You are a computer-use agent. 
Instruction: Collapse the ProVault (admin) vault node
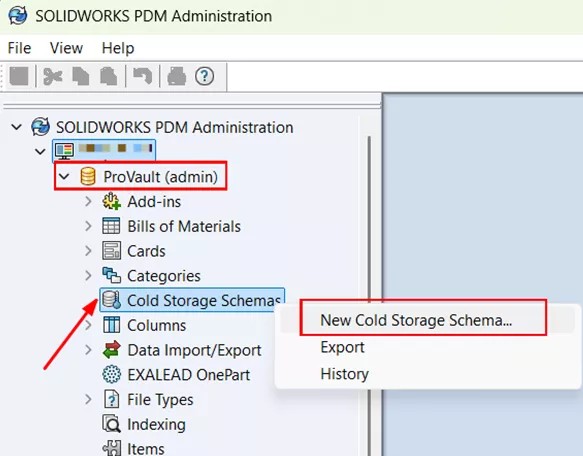point(64,176)
